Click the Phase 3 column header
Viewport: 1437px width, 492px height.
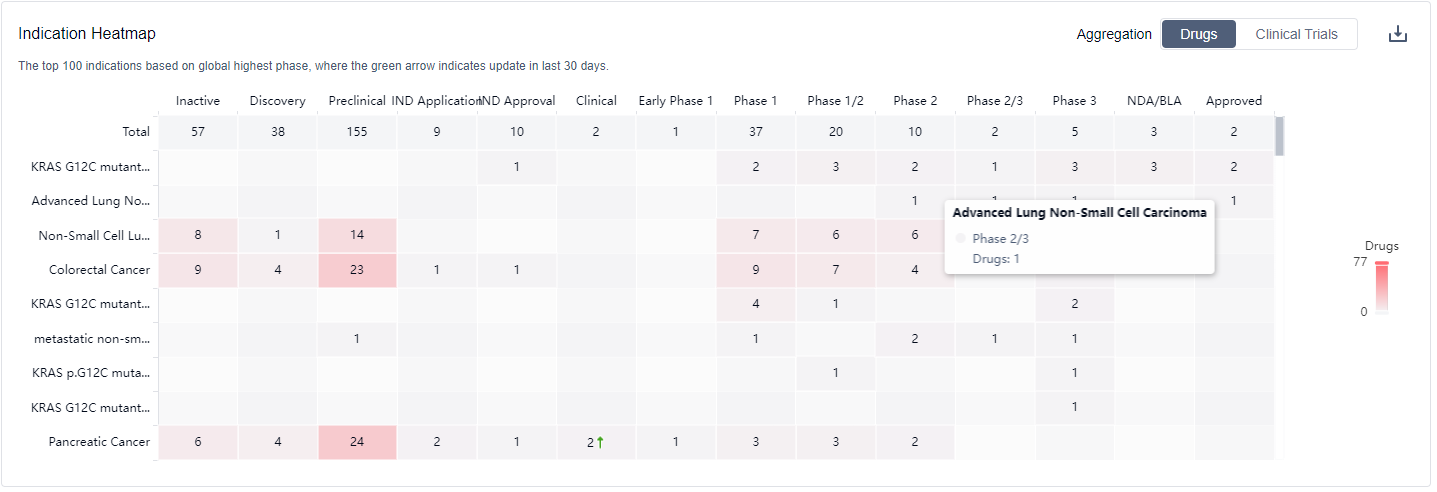coord(1074,100)
